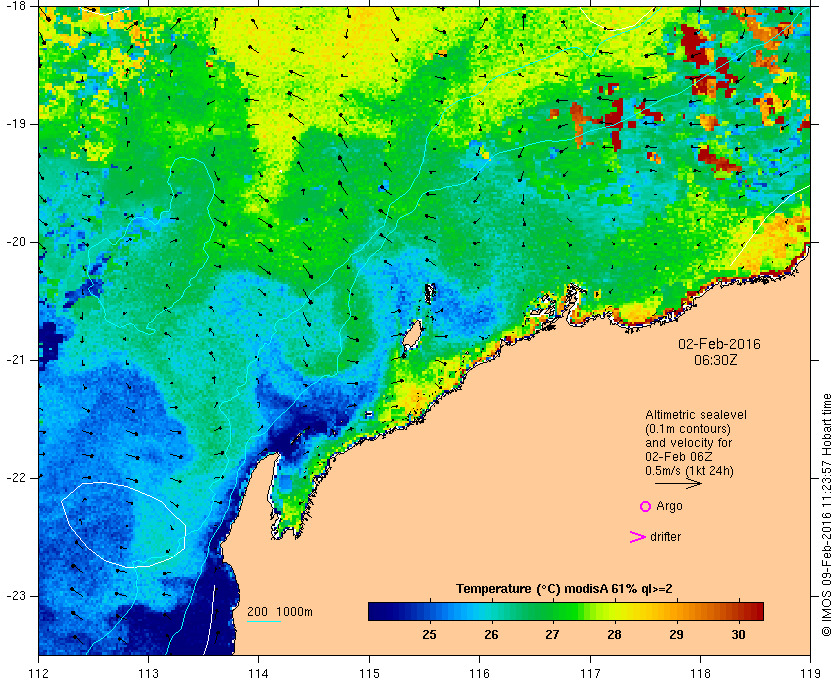Click the '0.5m/s (1kt 24h)' scale text
The width and height of the screenshot is (840, 680).
point(689,471)
